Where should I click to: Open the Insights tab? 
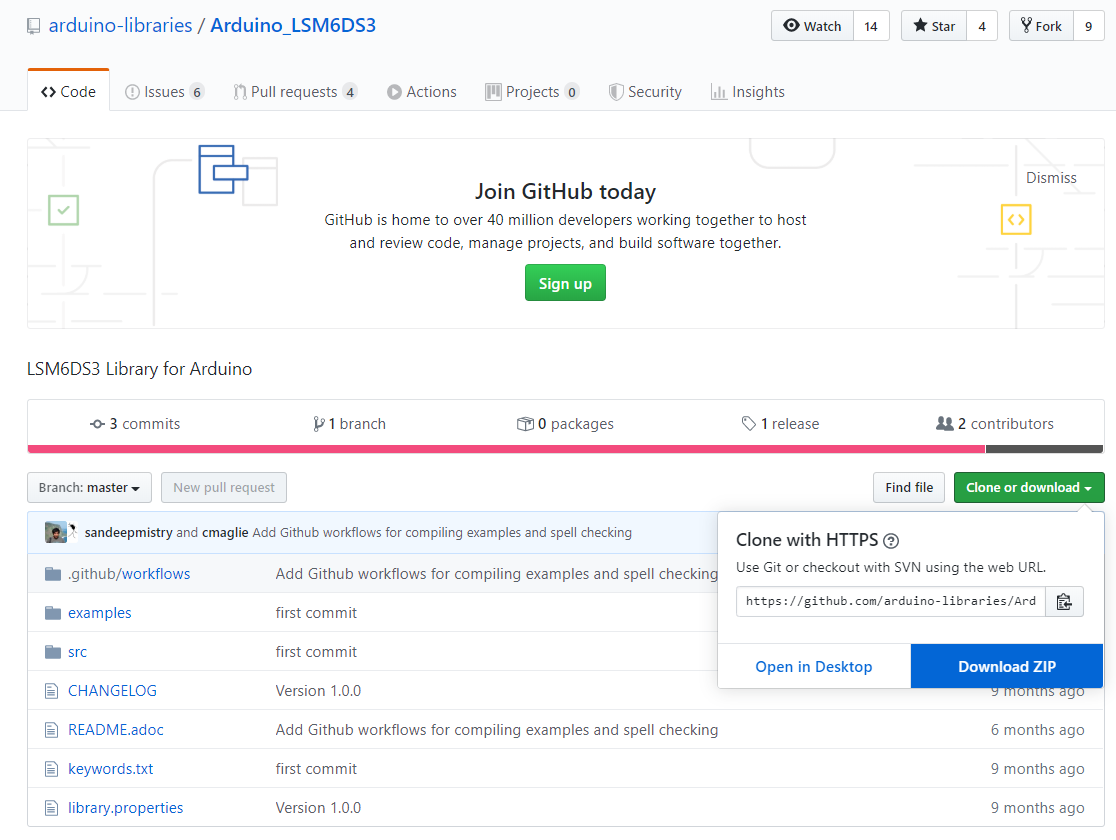pos(748,92)
